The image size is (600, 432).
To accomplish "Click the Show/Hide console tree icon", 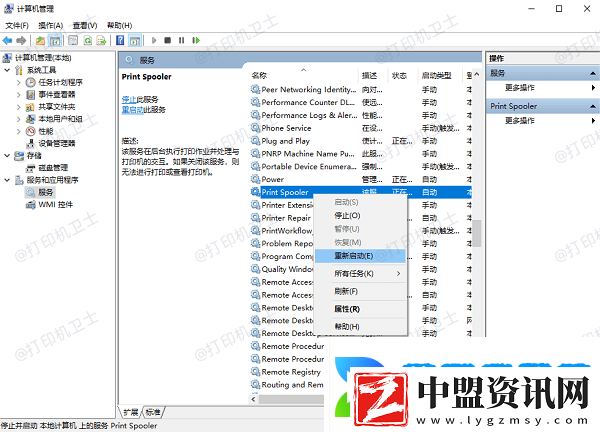I will pos(55,40).
